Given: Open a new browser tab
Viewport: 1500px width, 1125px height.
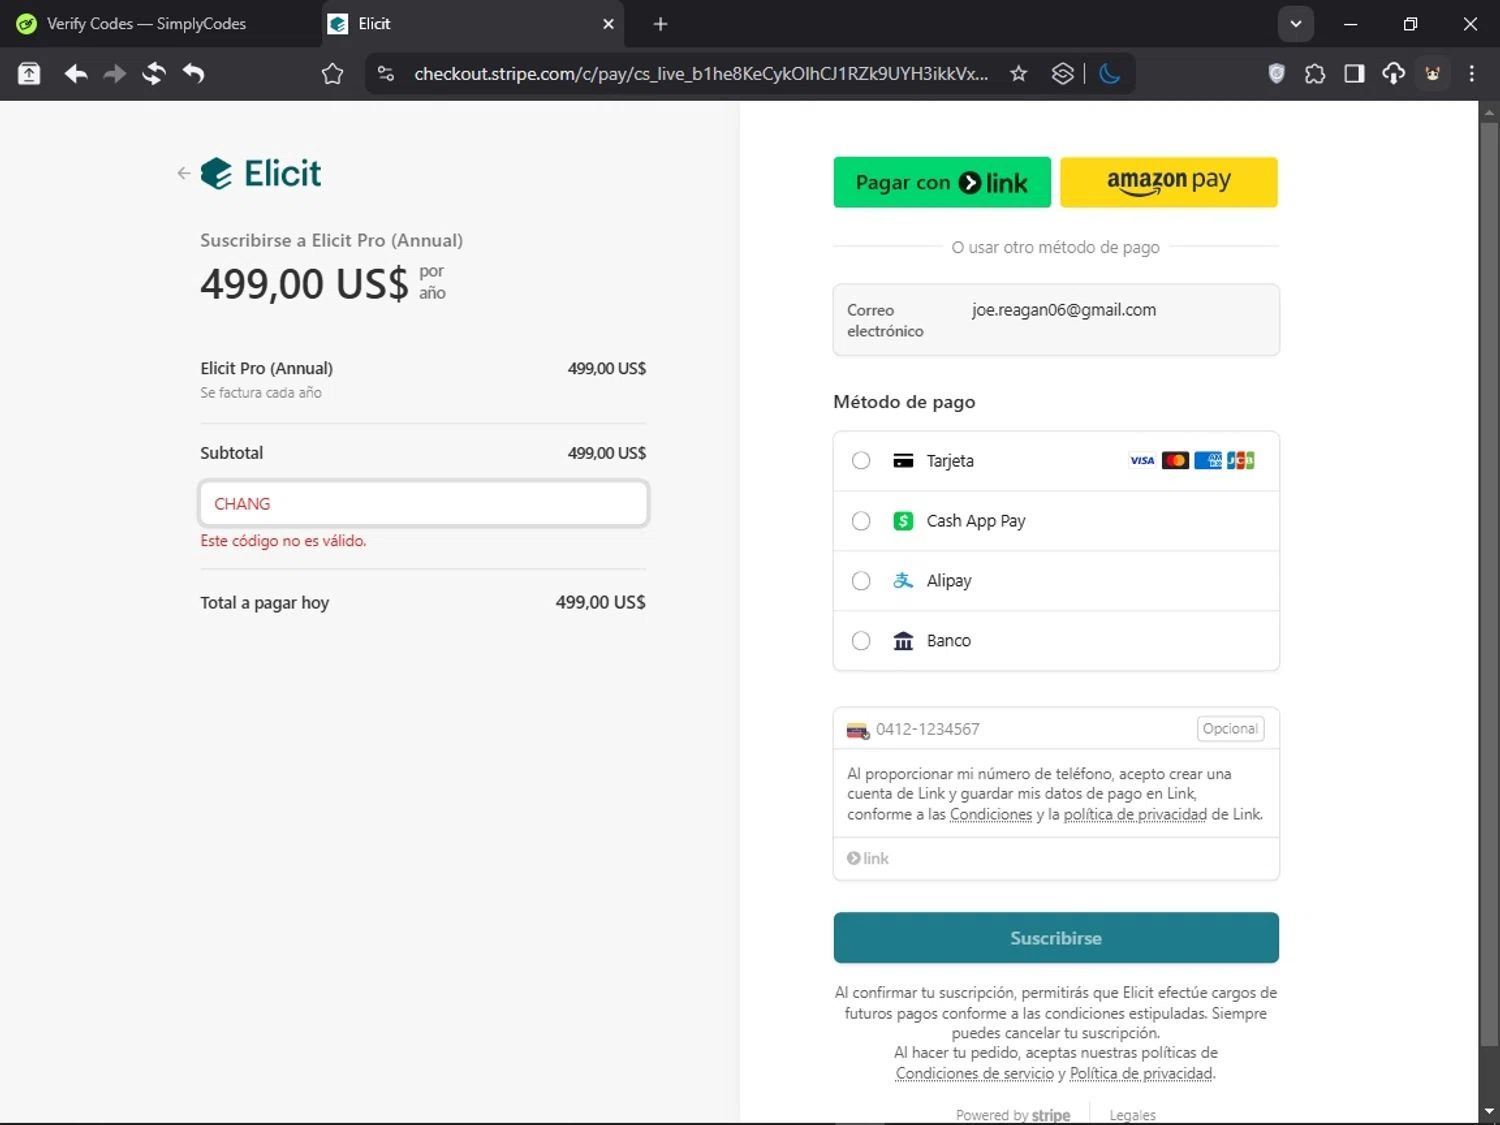Looking at the screenshot, I should (x=660, y=24).
